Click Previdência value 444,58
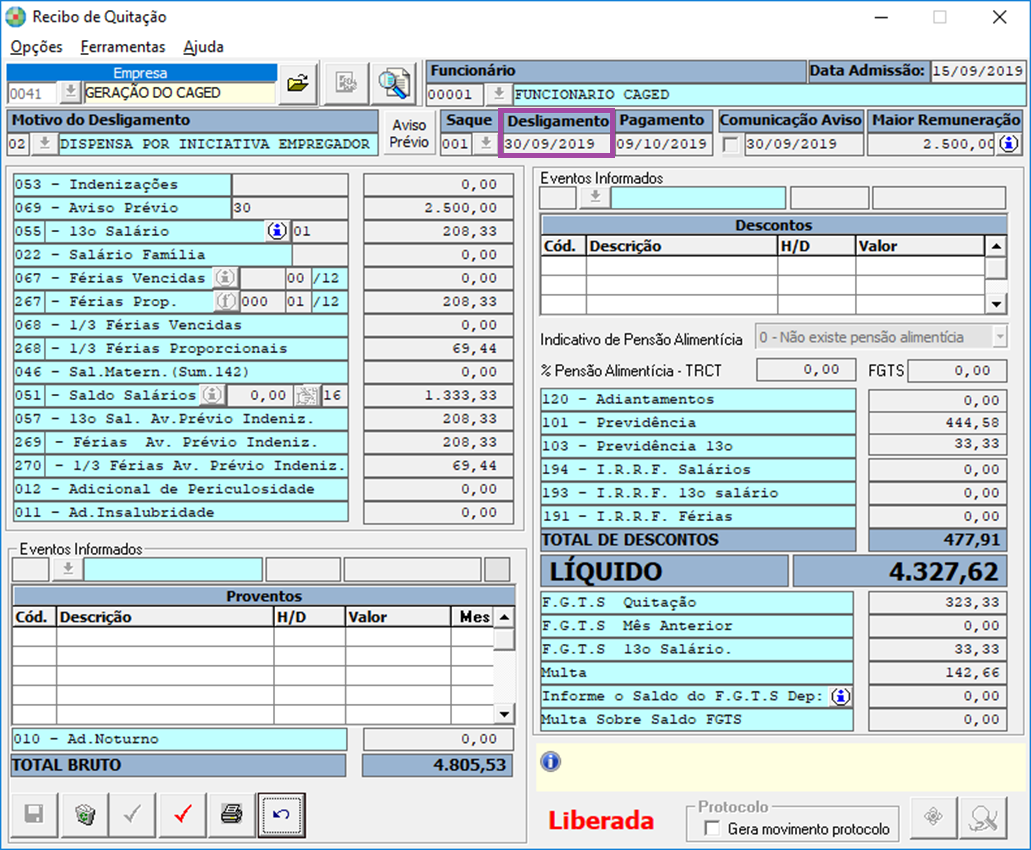The width and height of the screenshot is (1031, 850). (938, 423)
